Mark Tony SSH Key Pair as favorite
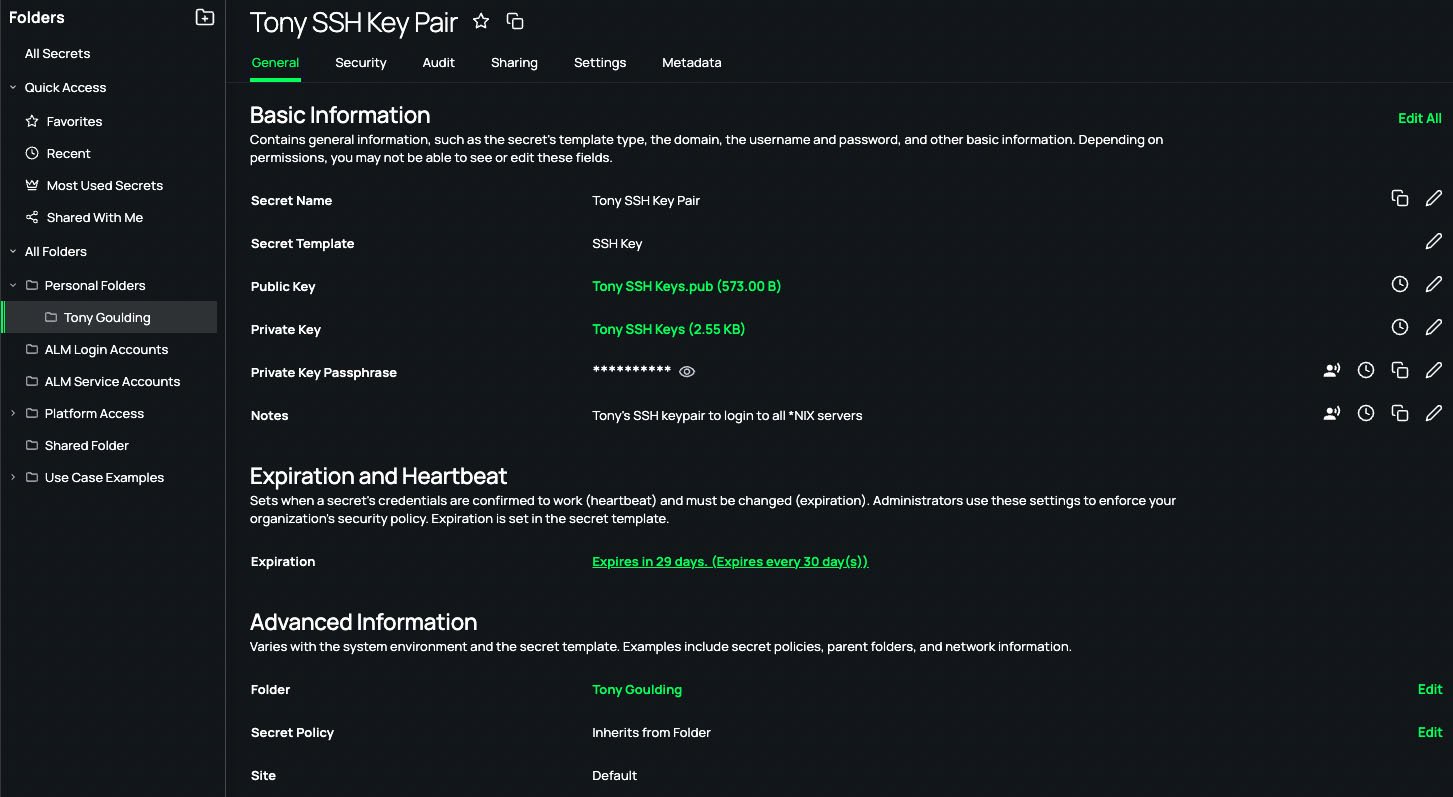1453x797 pixels. [x=480, y=20]
